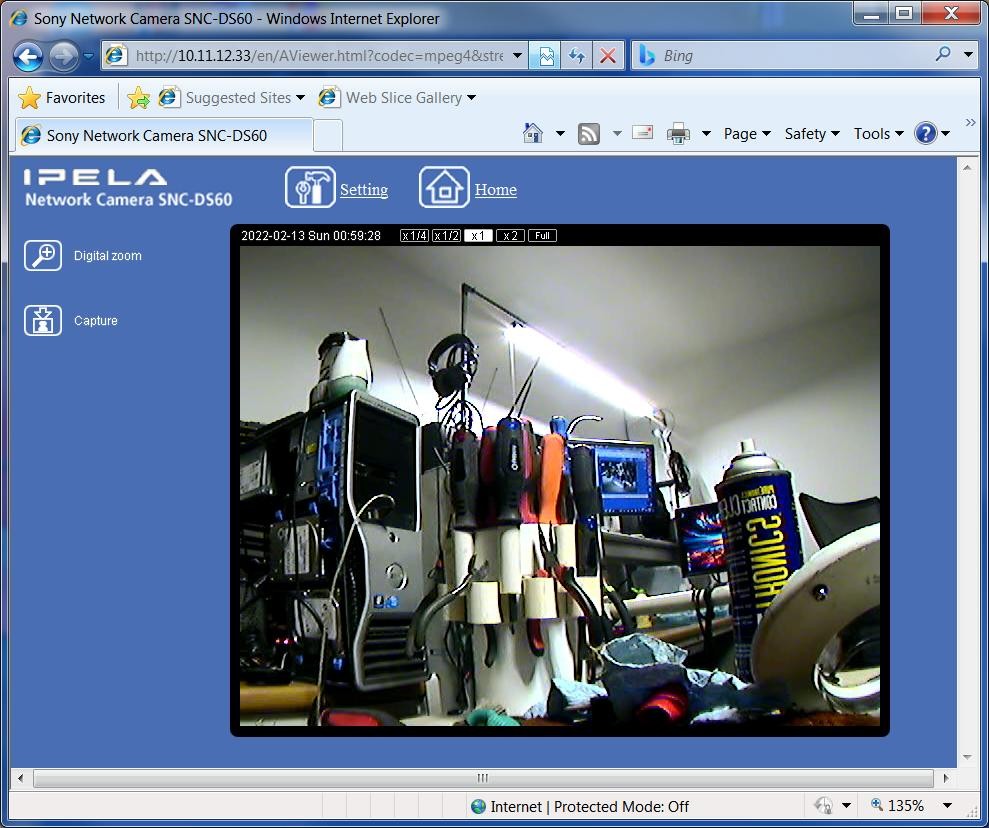Viewport: 989px width, 828px height.
Task: Click the red Stop loading icon
Action: click(x=608, y=56)
